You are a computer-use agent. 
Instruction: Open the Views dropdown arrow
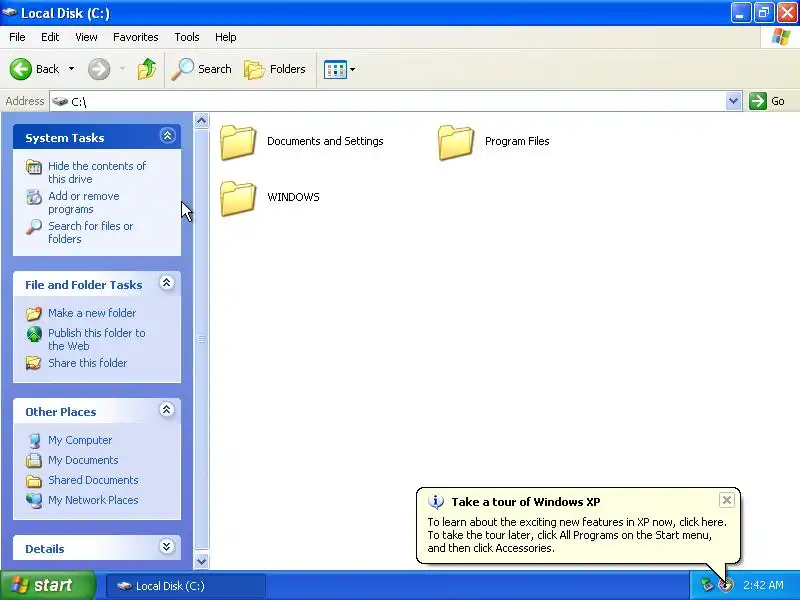click(x=353, y=69)
